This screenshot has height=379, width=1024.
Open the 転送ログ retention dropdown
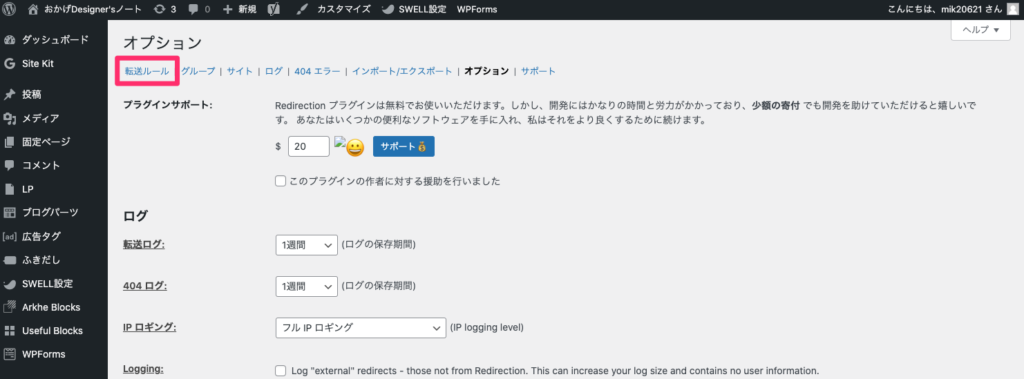click(306, 244)
